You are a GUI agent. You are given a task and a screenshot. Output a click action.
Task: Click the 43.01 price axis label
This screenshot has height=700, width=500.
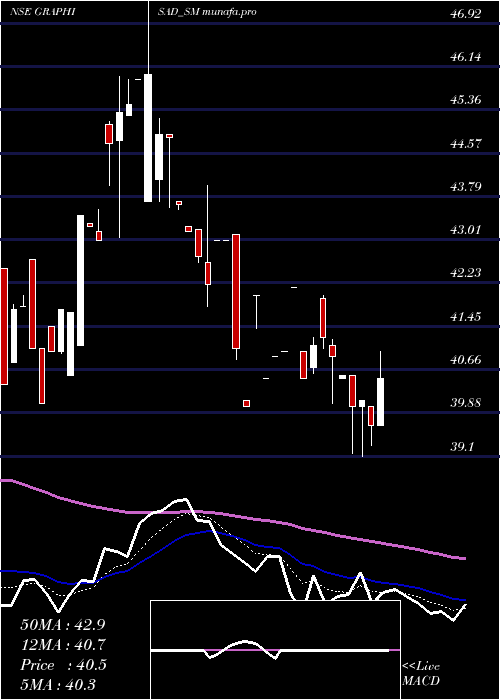coord(466,229)
